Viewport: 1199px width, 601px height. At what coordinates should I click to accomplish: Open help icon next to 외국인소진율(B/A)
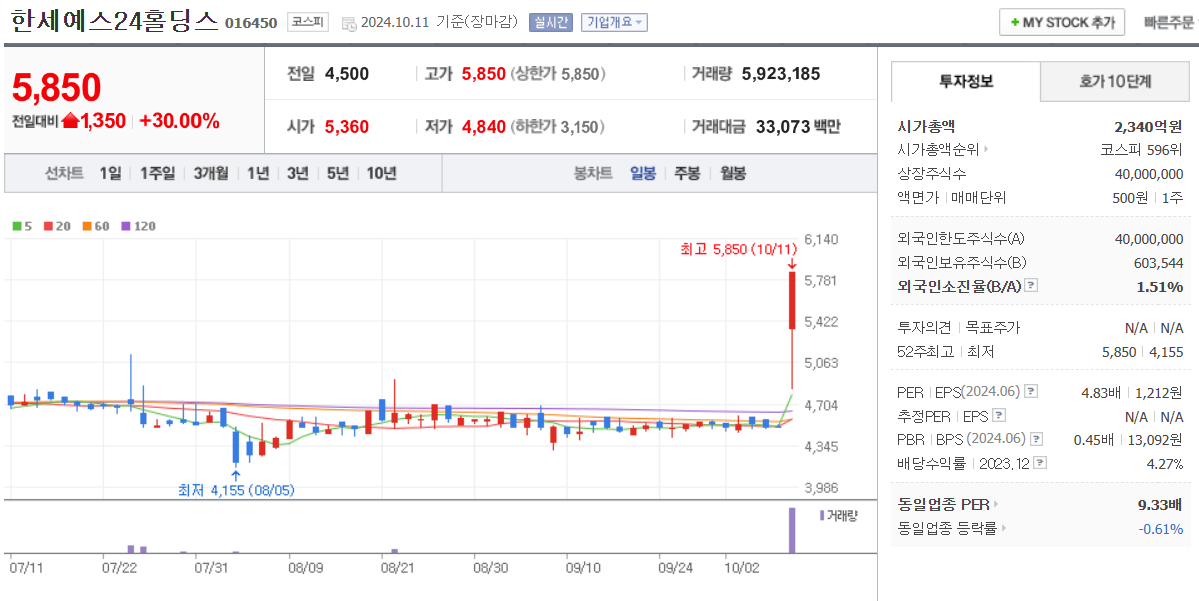[1032, 286]
